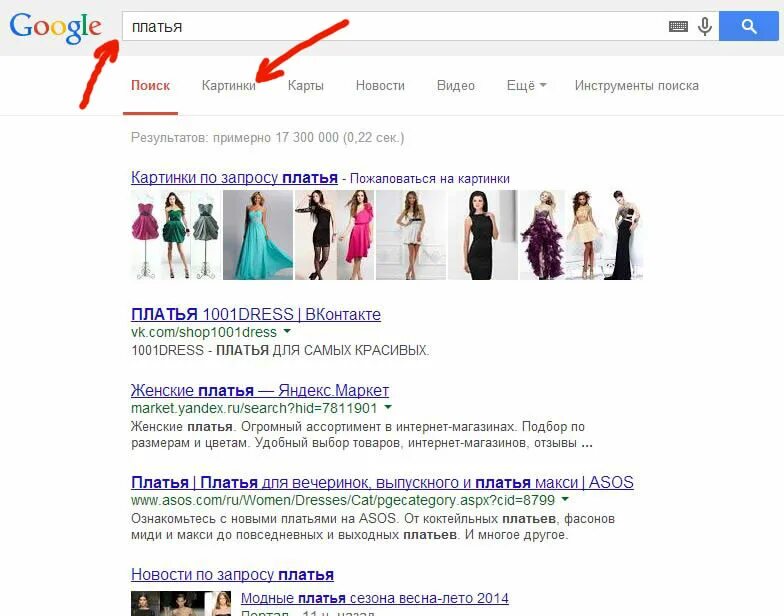The width and height of the screenshot is (784, 616).
Task: Expand the Ещё dropdown menu
Action: click(x=526, y=86)
